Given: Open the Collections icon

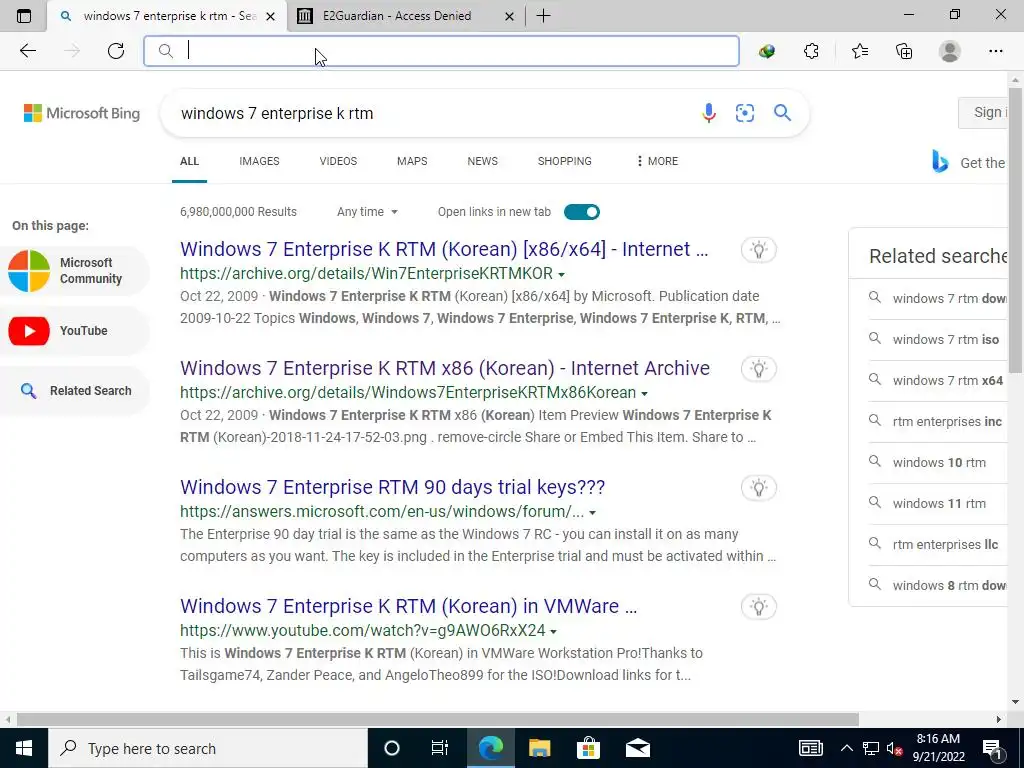Looking at the screenshot, I should pos(904,51).
